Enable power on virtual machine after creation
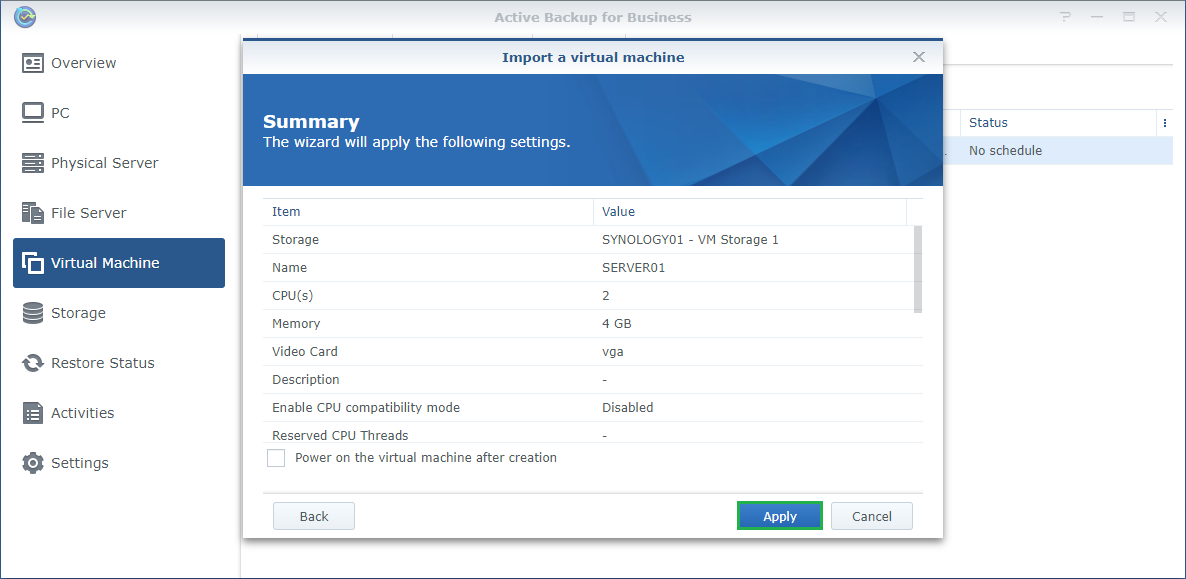The image size is (1186, 579). 276,458
